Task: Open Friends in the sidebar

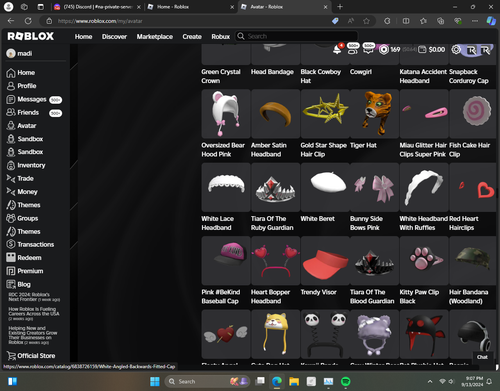Action: [34, 113]
